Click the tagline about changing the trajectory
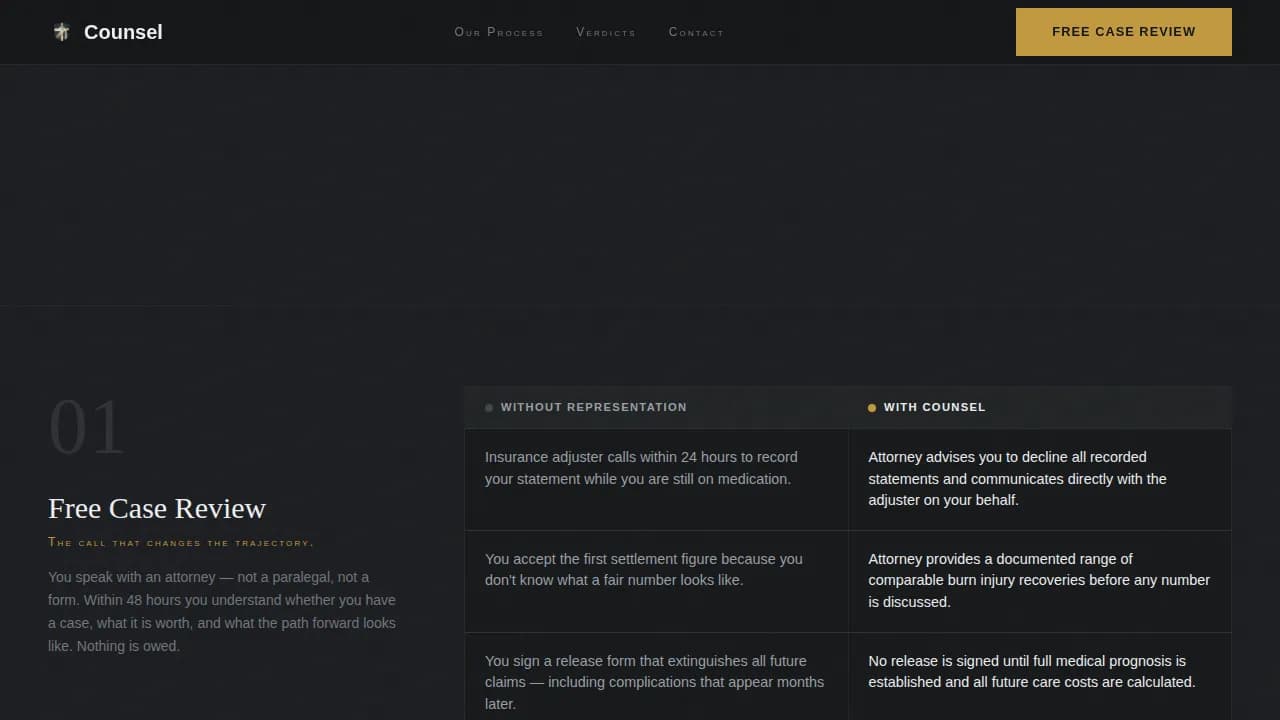Screen dimensions: 1280x720 coord(180,542)
